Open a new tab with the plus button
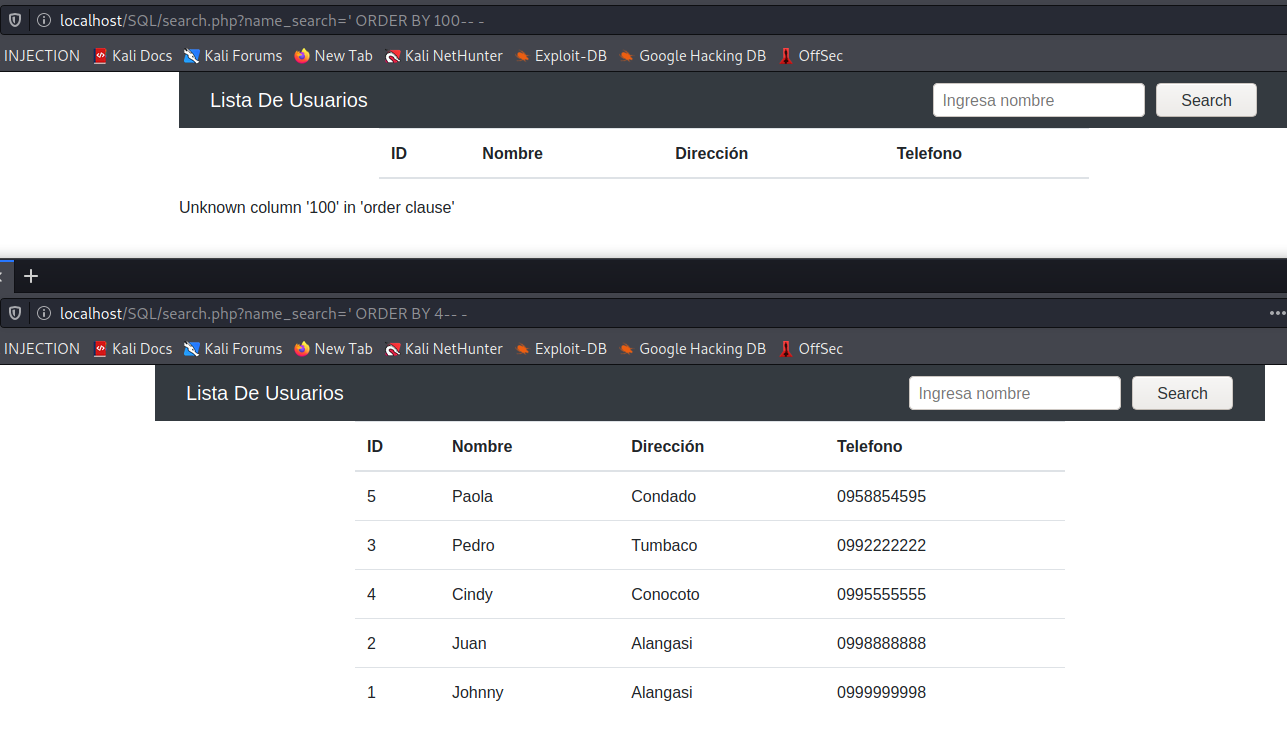This screenshot has height=734, width=1287. pos(31,276)
